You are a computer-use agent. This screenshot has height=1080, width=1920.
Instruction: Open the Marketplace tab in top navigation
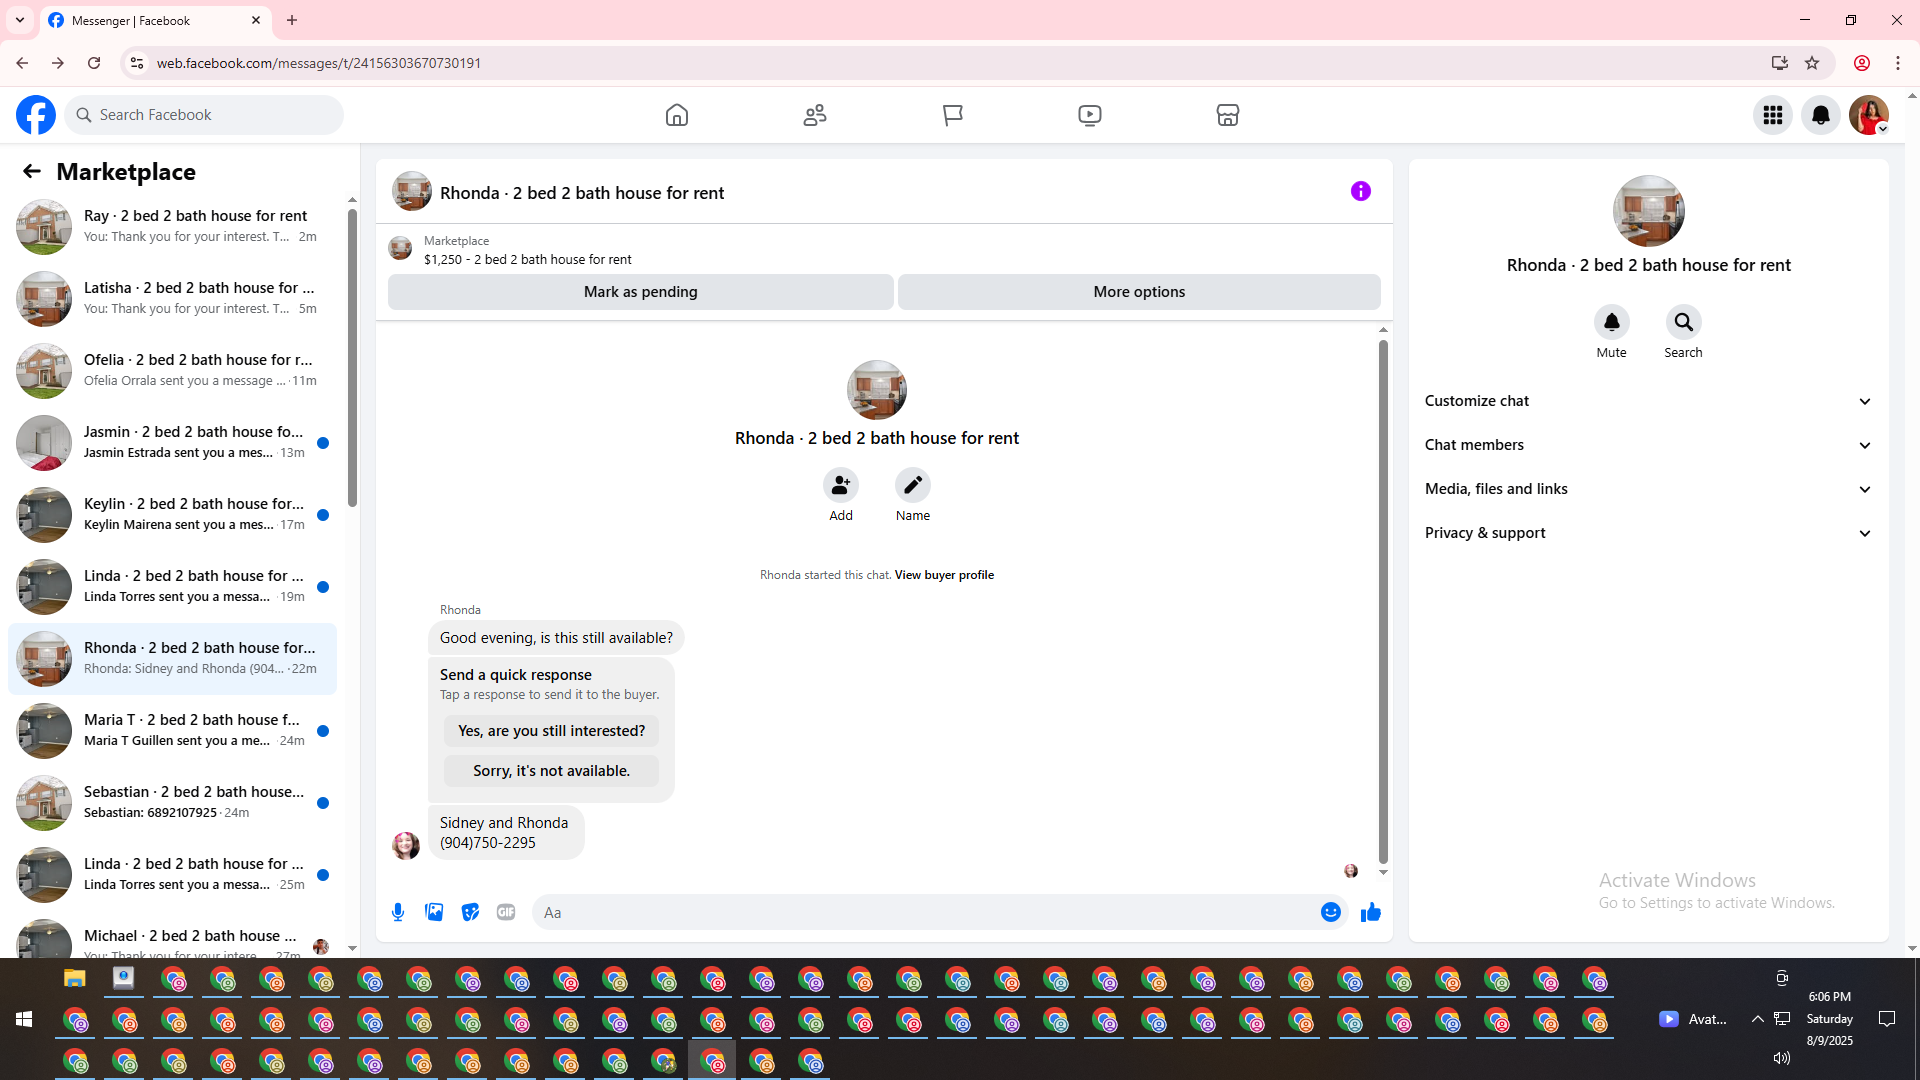[1227, 115]
